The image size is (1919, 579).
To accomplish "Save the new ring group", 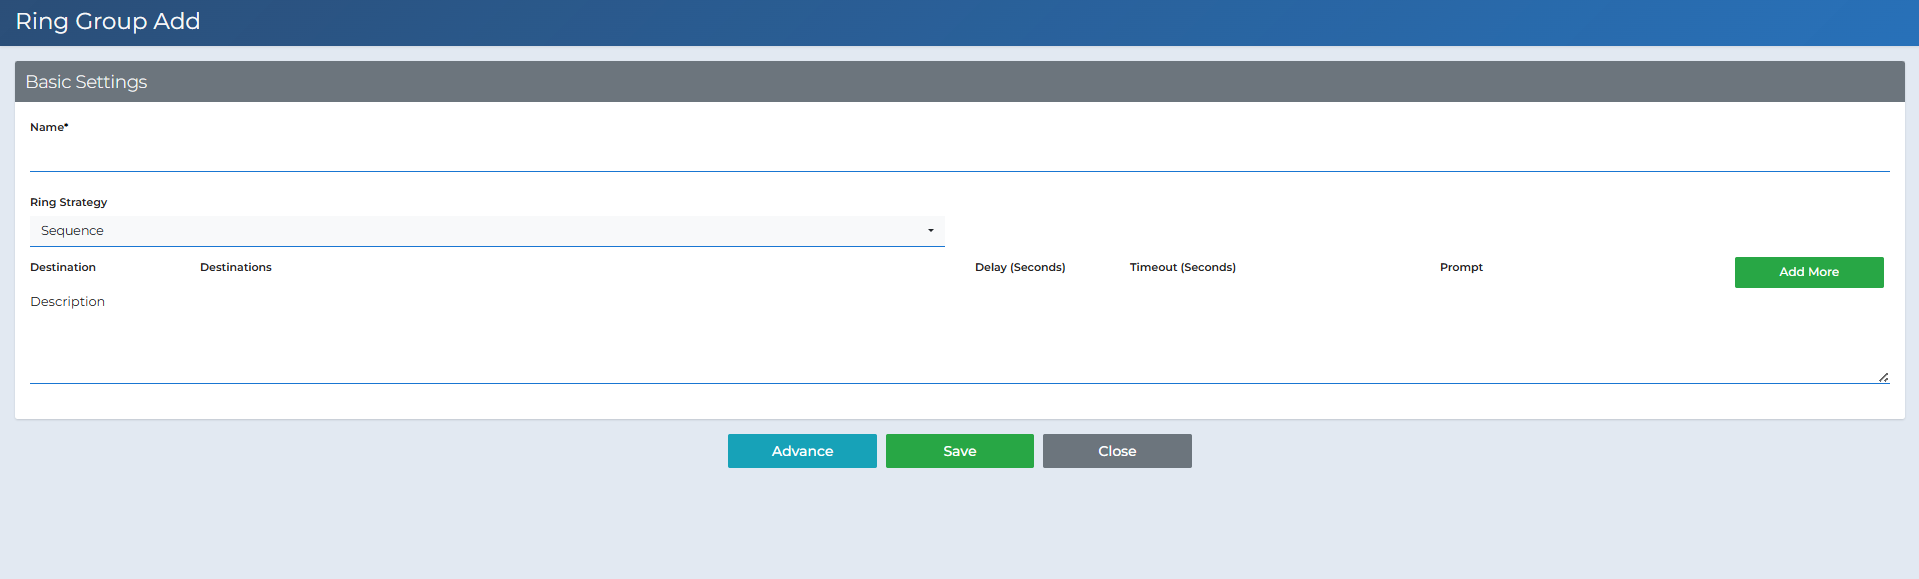I will pos(959,451).
